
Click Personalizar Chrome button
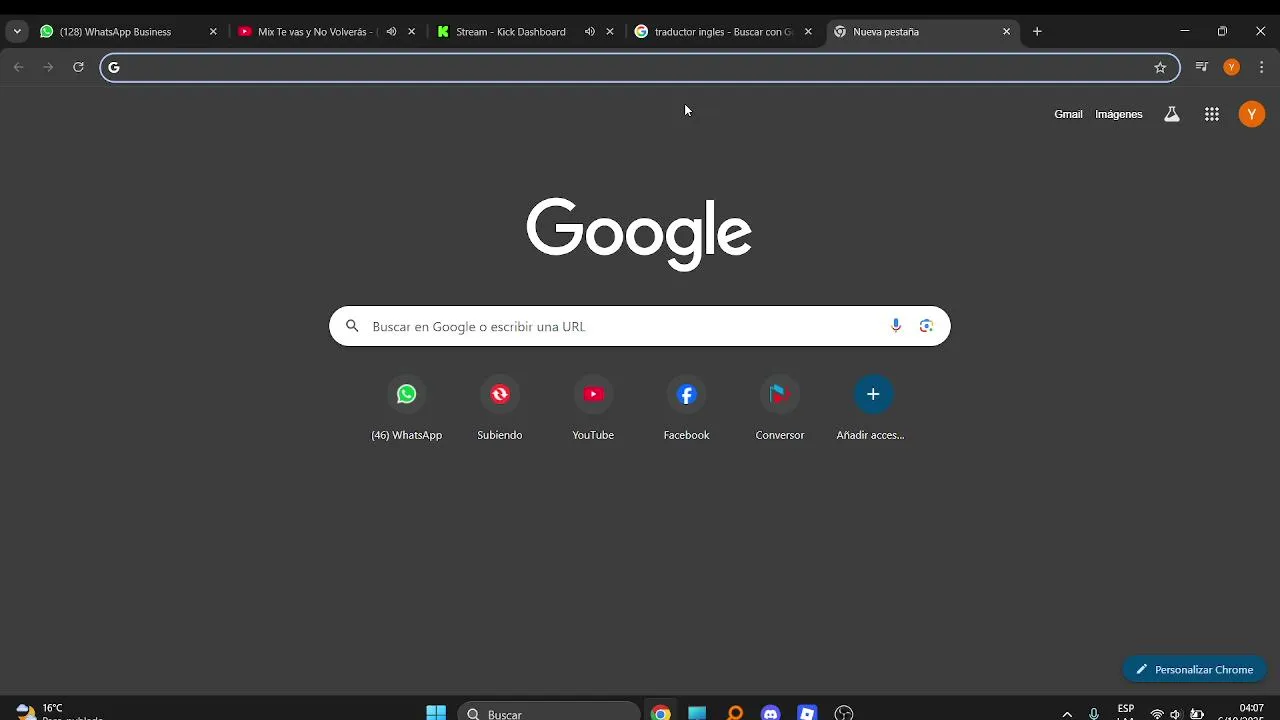point(1194,670)
